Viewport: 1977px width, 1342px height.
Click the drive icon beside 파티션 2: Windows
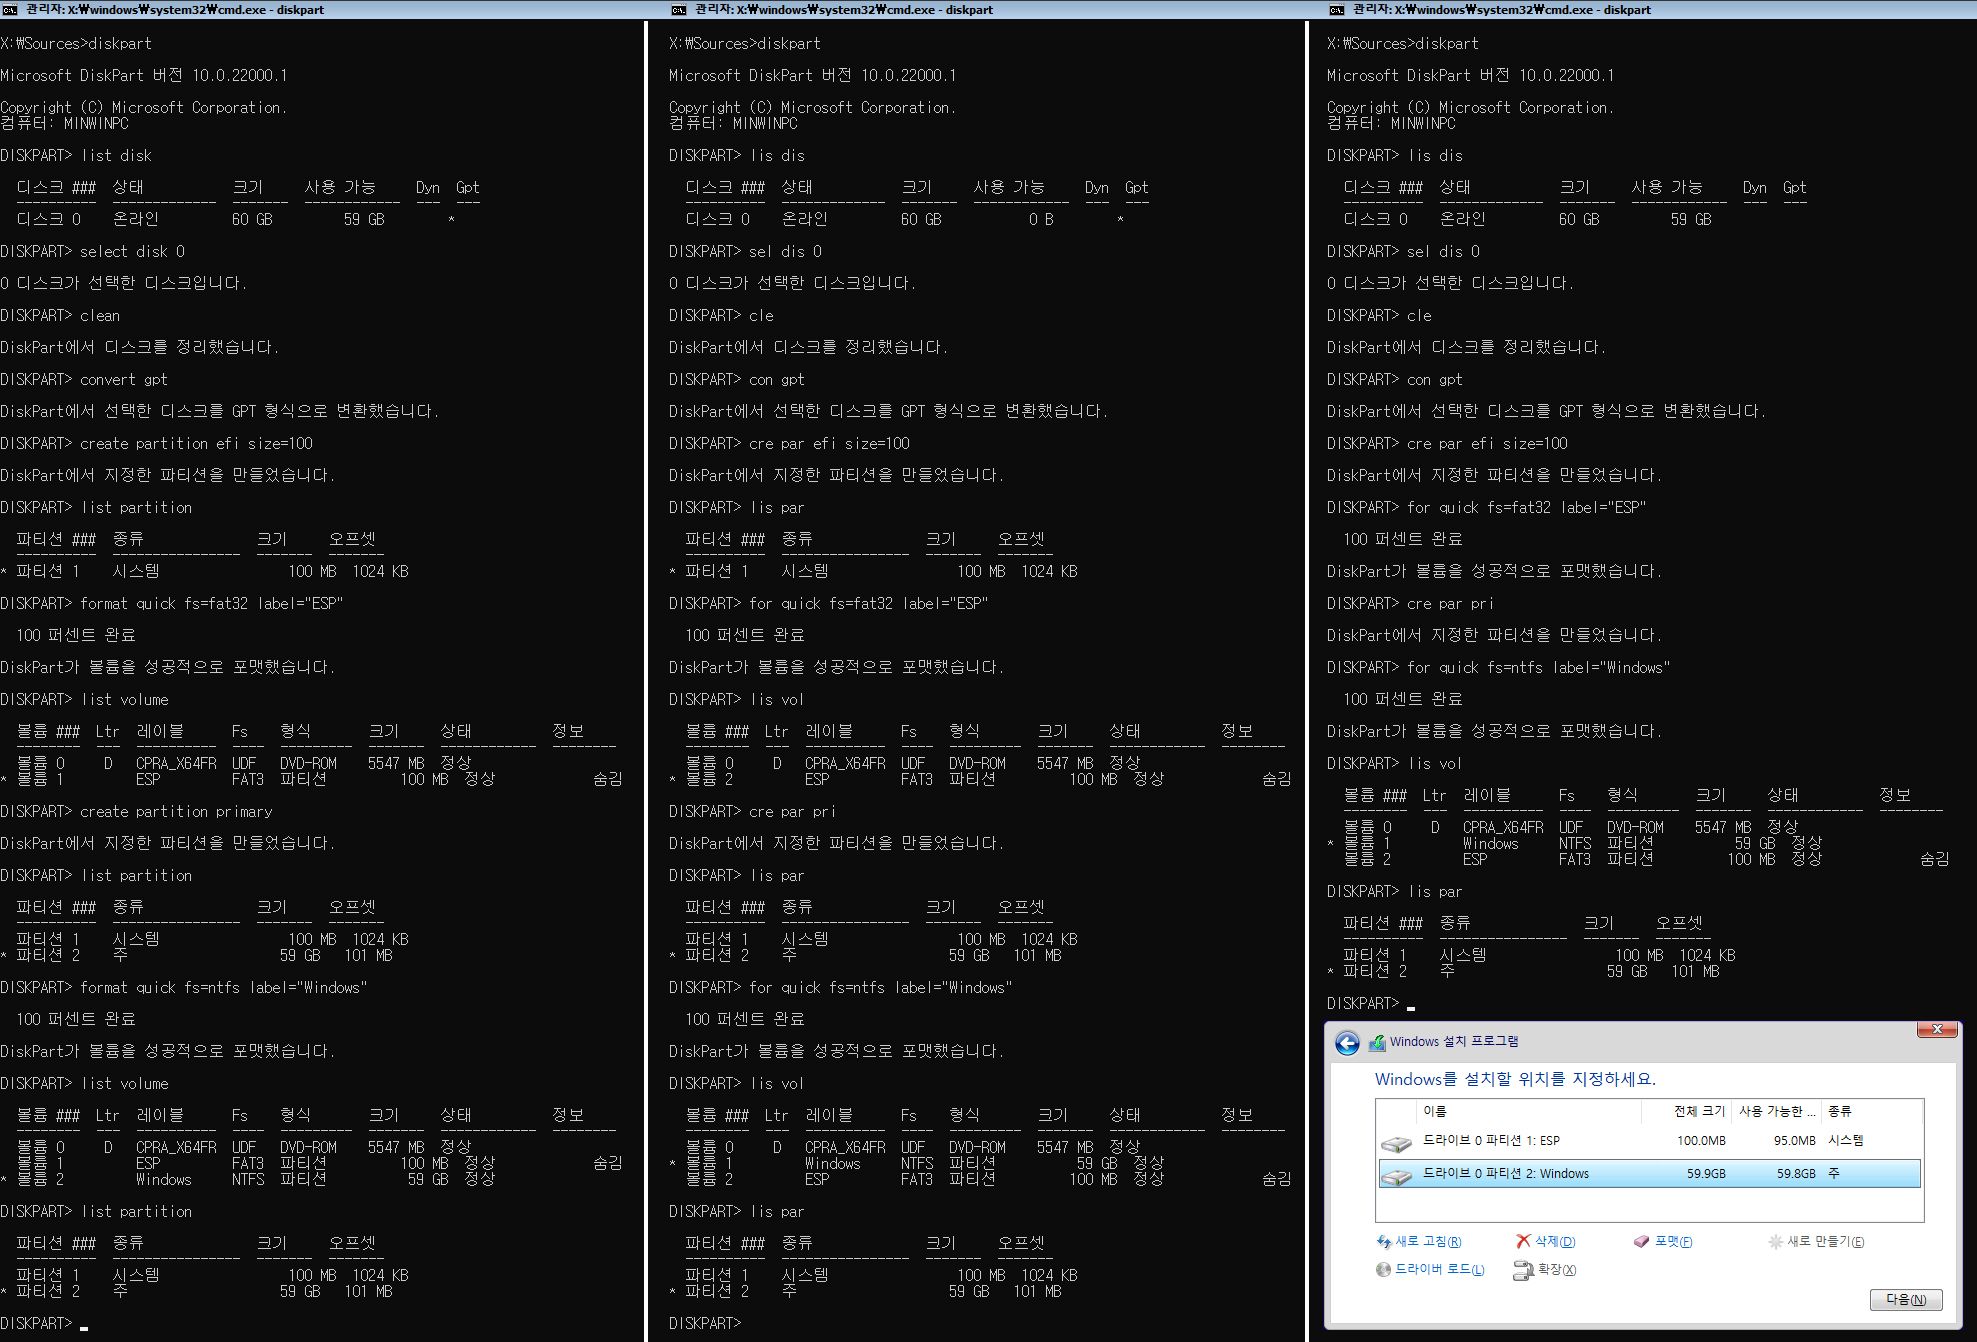tap(1396, 1176)
